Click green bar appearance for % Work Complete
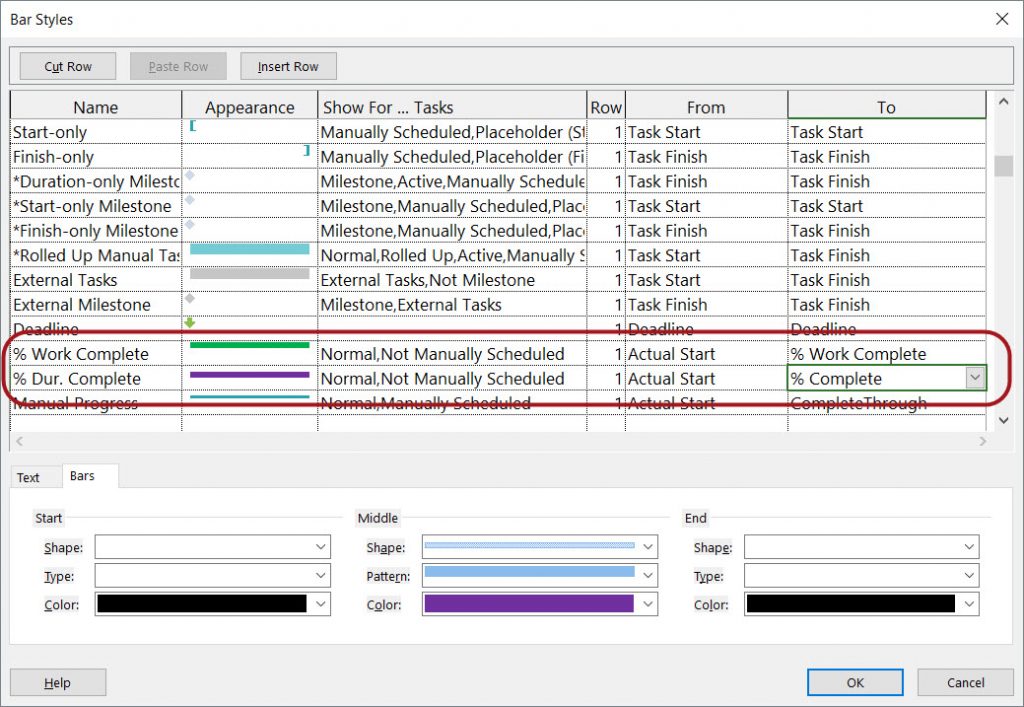 [x=249, y=345]
